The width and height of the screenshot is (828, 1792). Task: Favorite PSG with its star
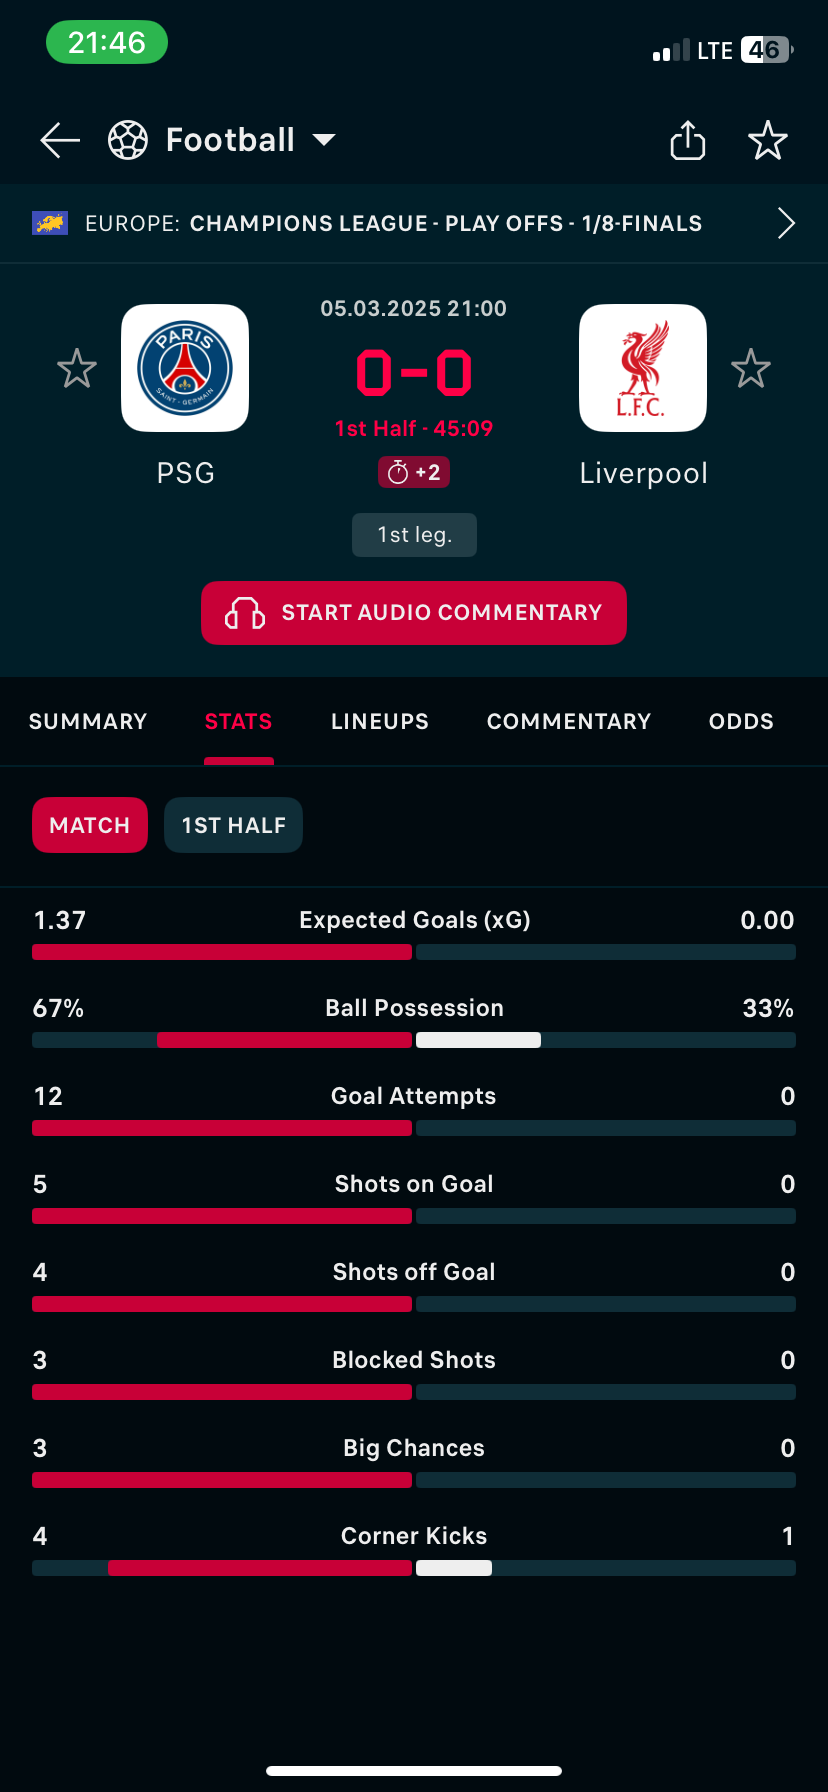point(77,369)
